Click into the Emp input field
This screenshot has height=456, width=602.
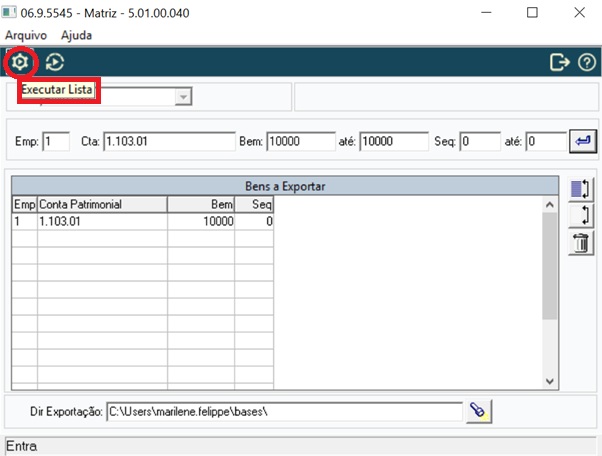56,141
